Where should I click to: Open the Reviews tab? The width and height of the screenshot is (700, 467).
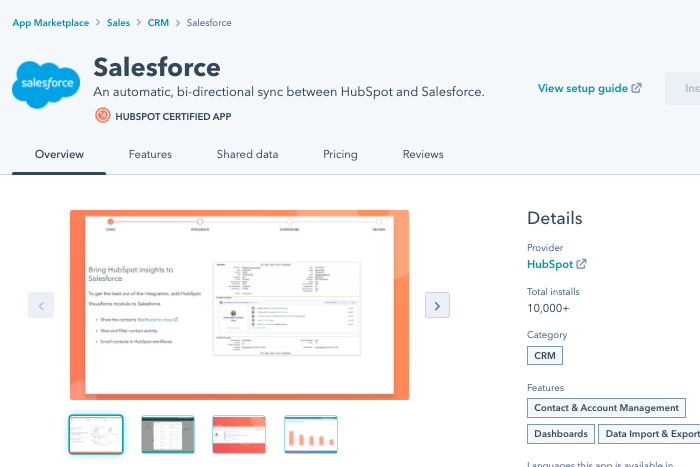[423, 154]
